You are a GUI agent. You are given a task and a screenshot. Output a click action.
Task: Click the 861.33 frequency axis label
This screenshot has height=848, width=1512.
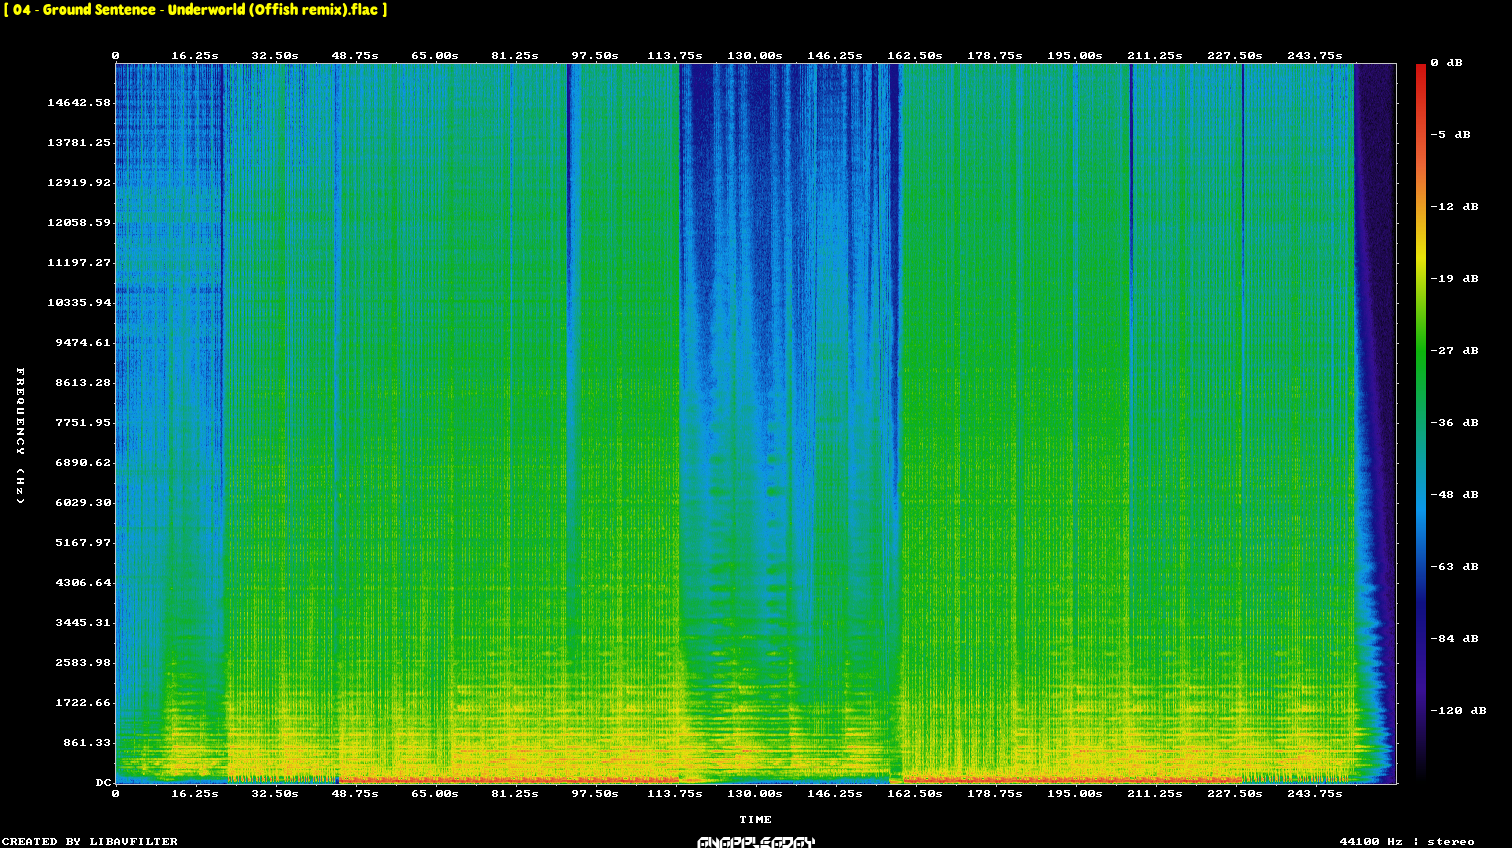coord(87,743)
